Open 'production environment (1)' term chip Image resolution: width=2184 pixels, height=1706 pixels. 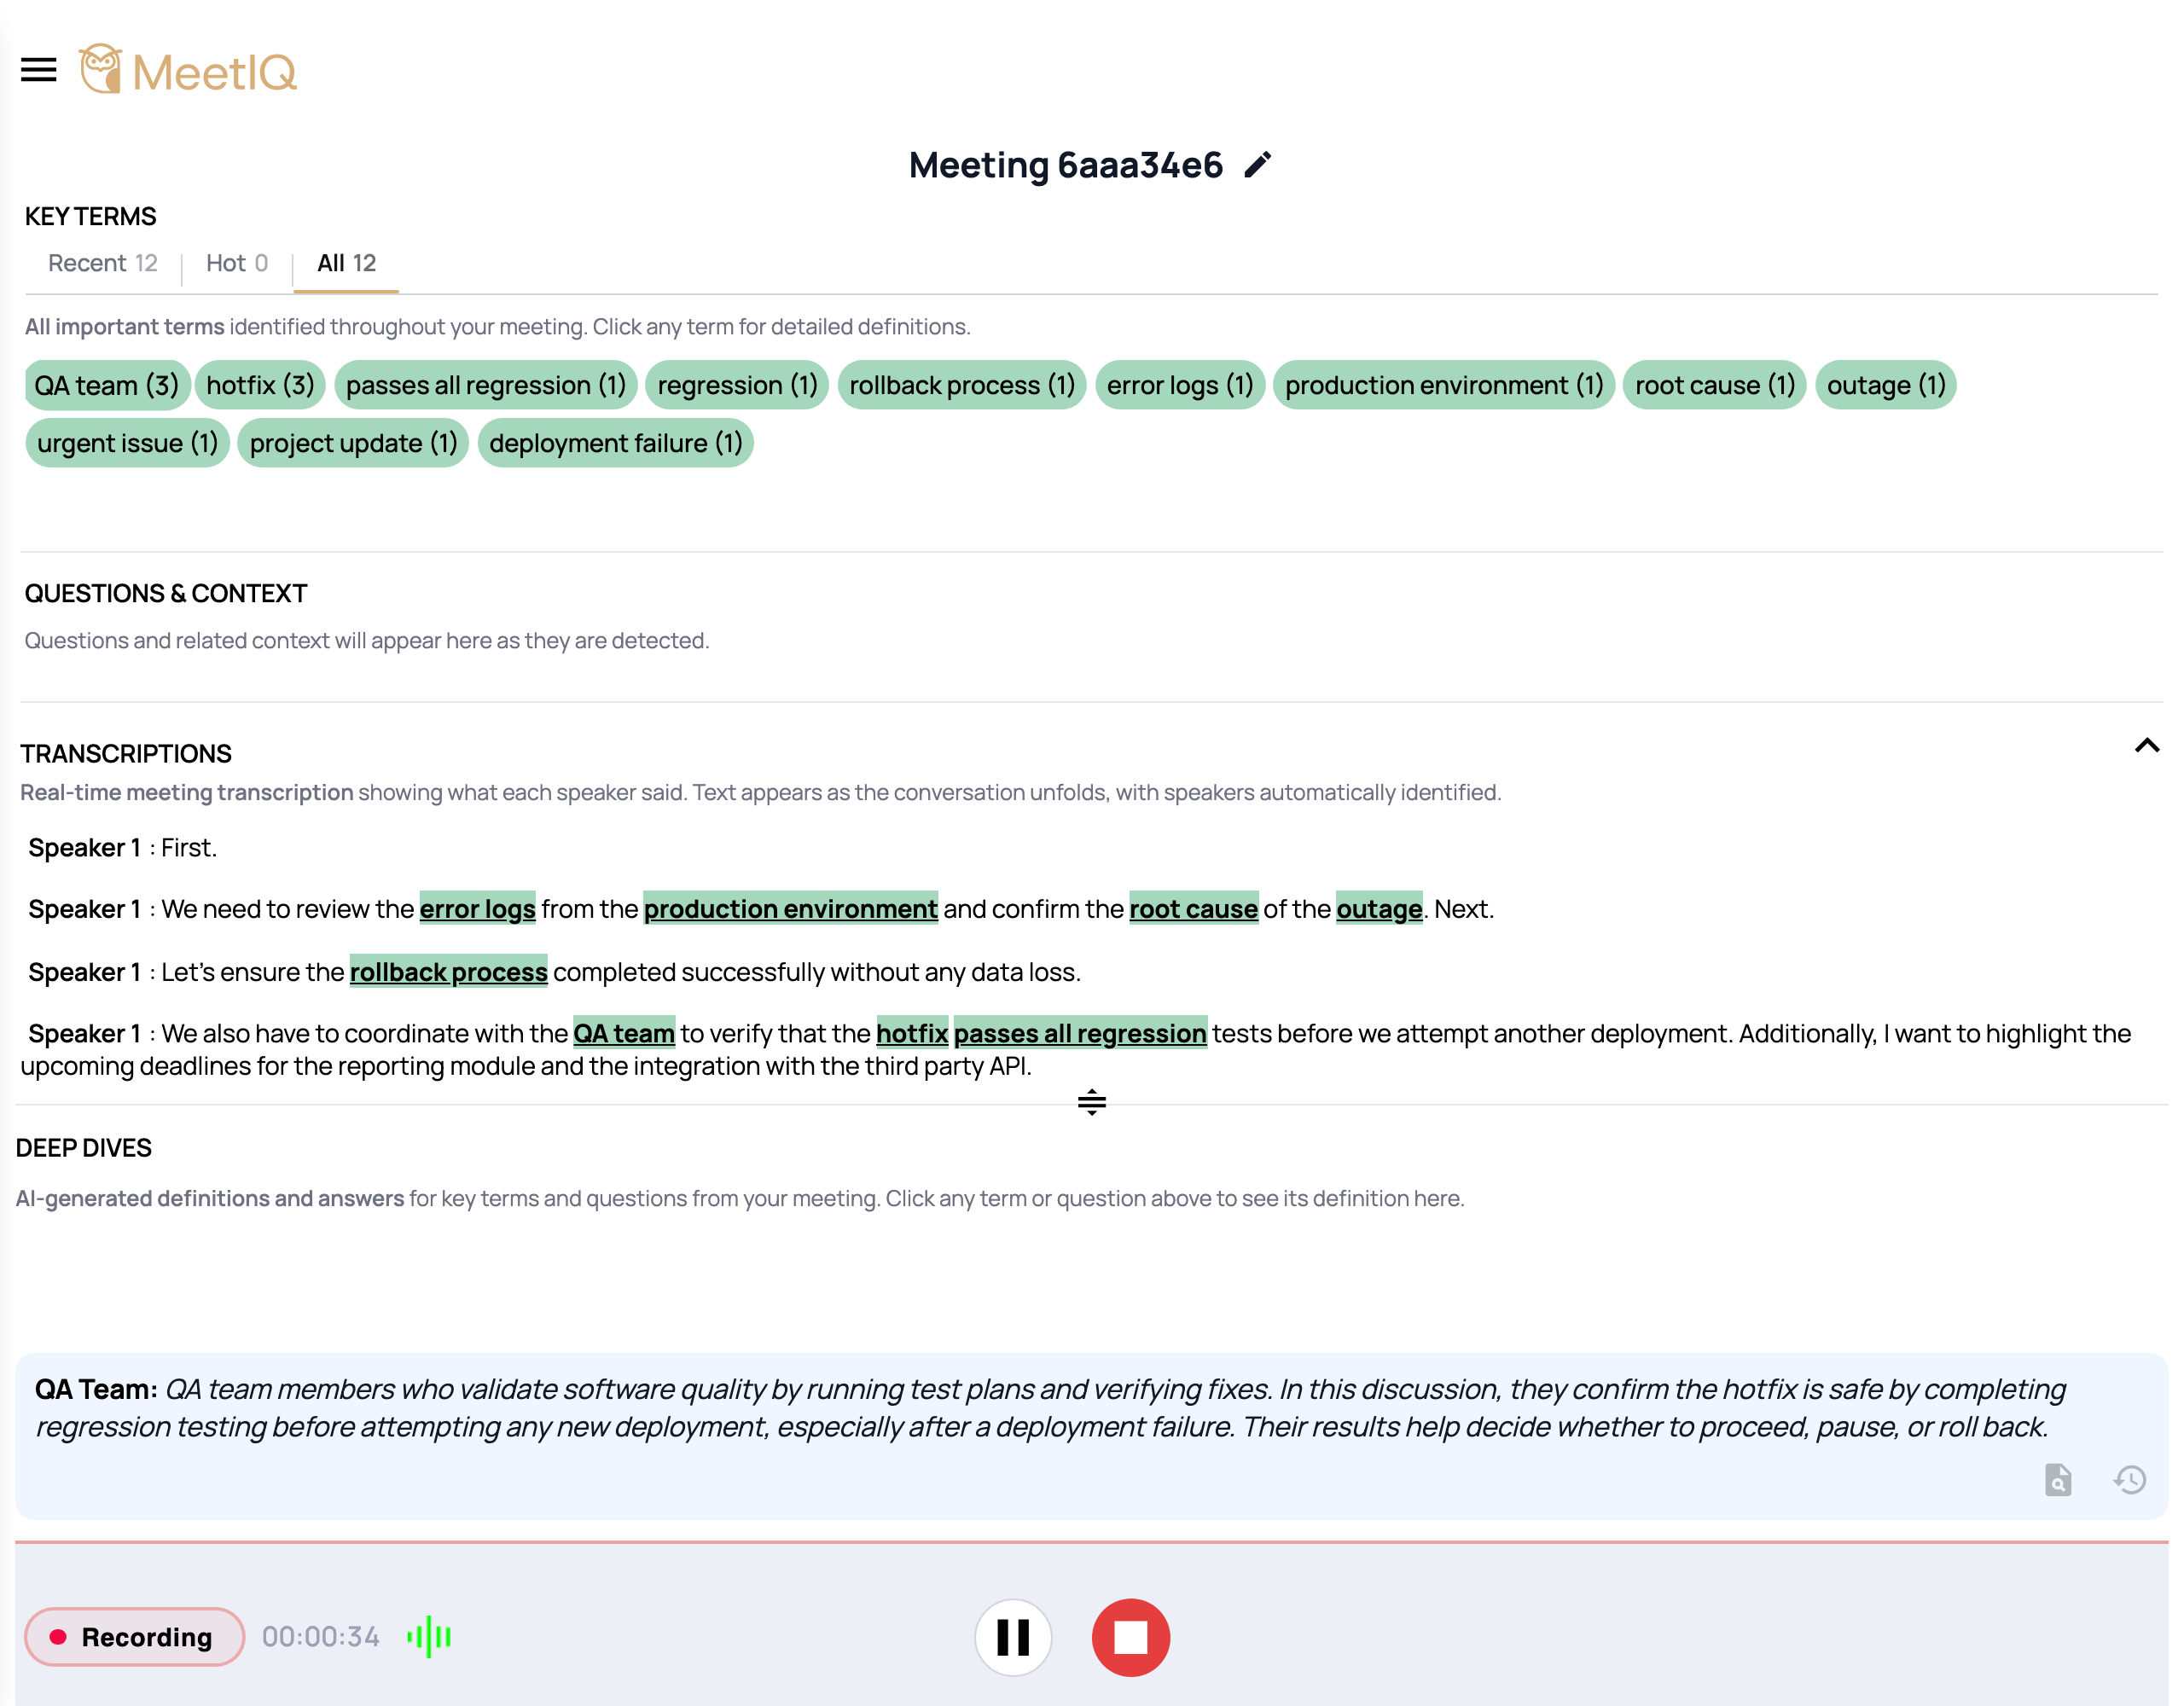tap(1444, 385)
